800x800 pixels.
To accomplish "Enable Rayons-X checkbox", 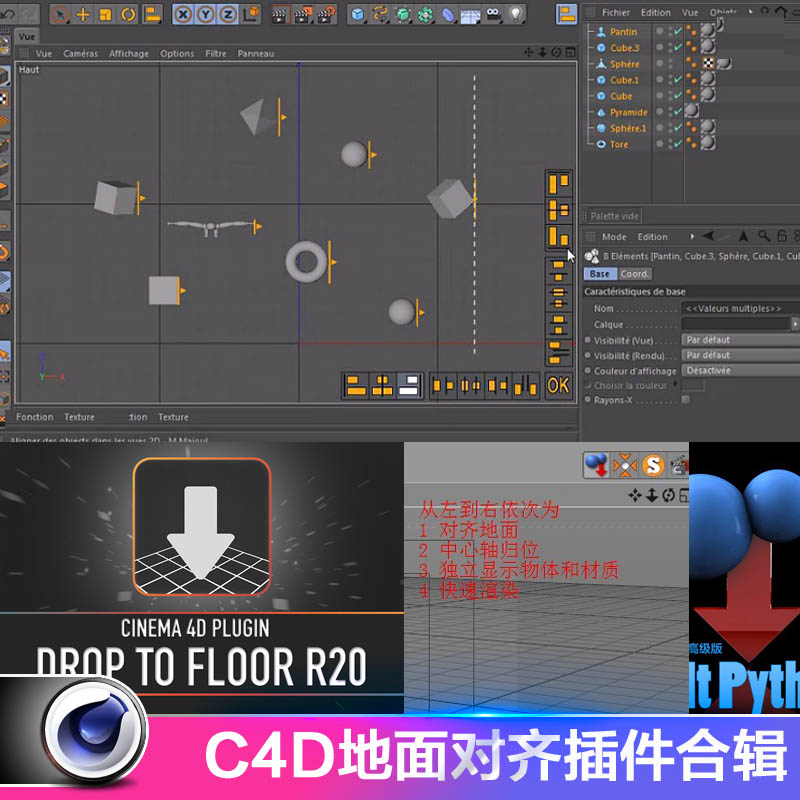I will [x=686, y=399].
